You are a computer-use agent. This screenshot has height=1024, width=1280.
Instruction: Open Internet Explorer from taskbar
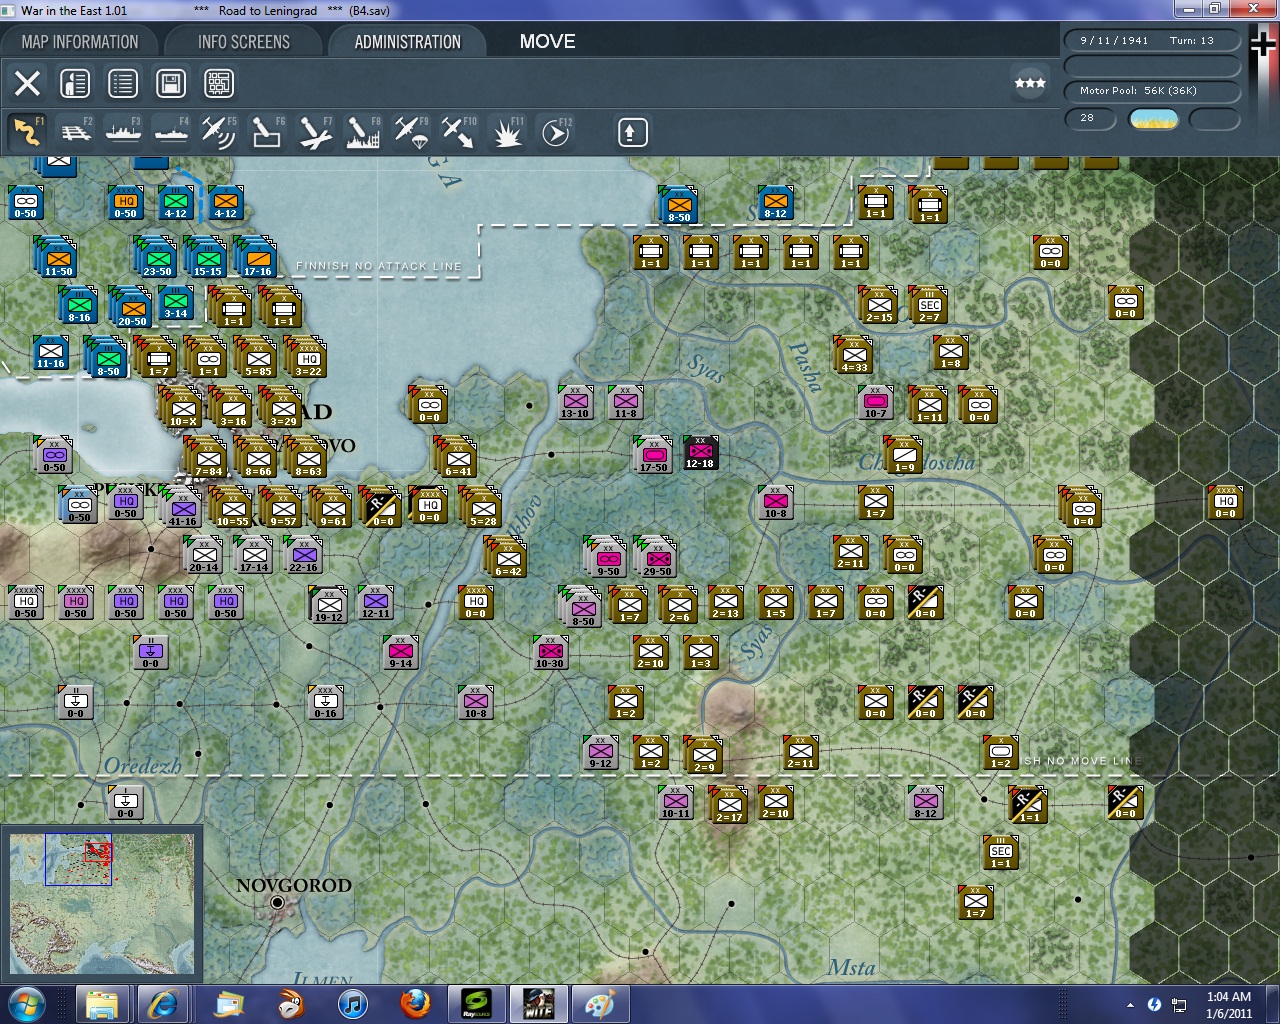point(162,1003)
